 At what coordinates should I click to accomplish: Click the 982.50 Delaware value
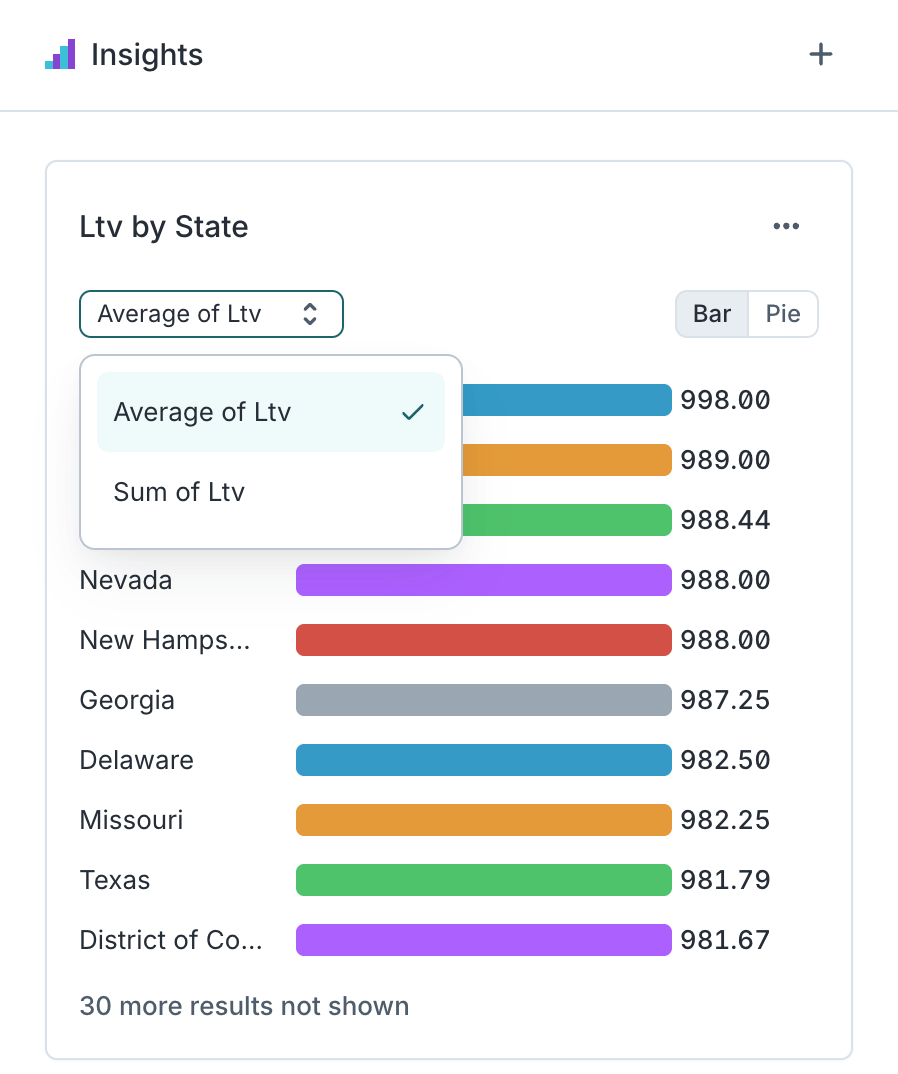point(725,760)
